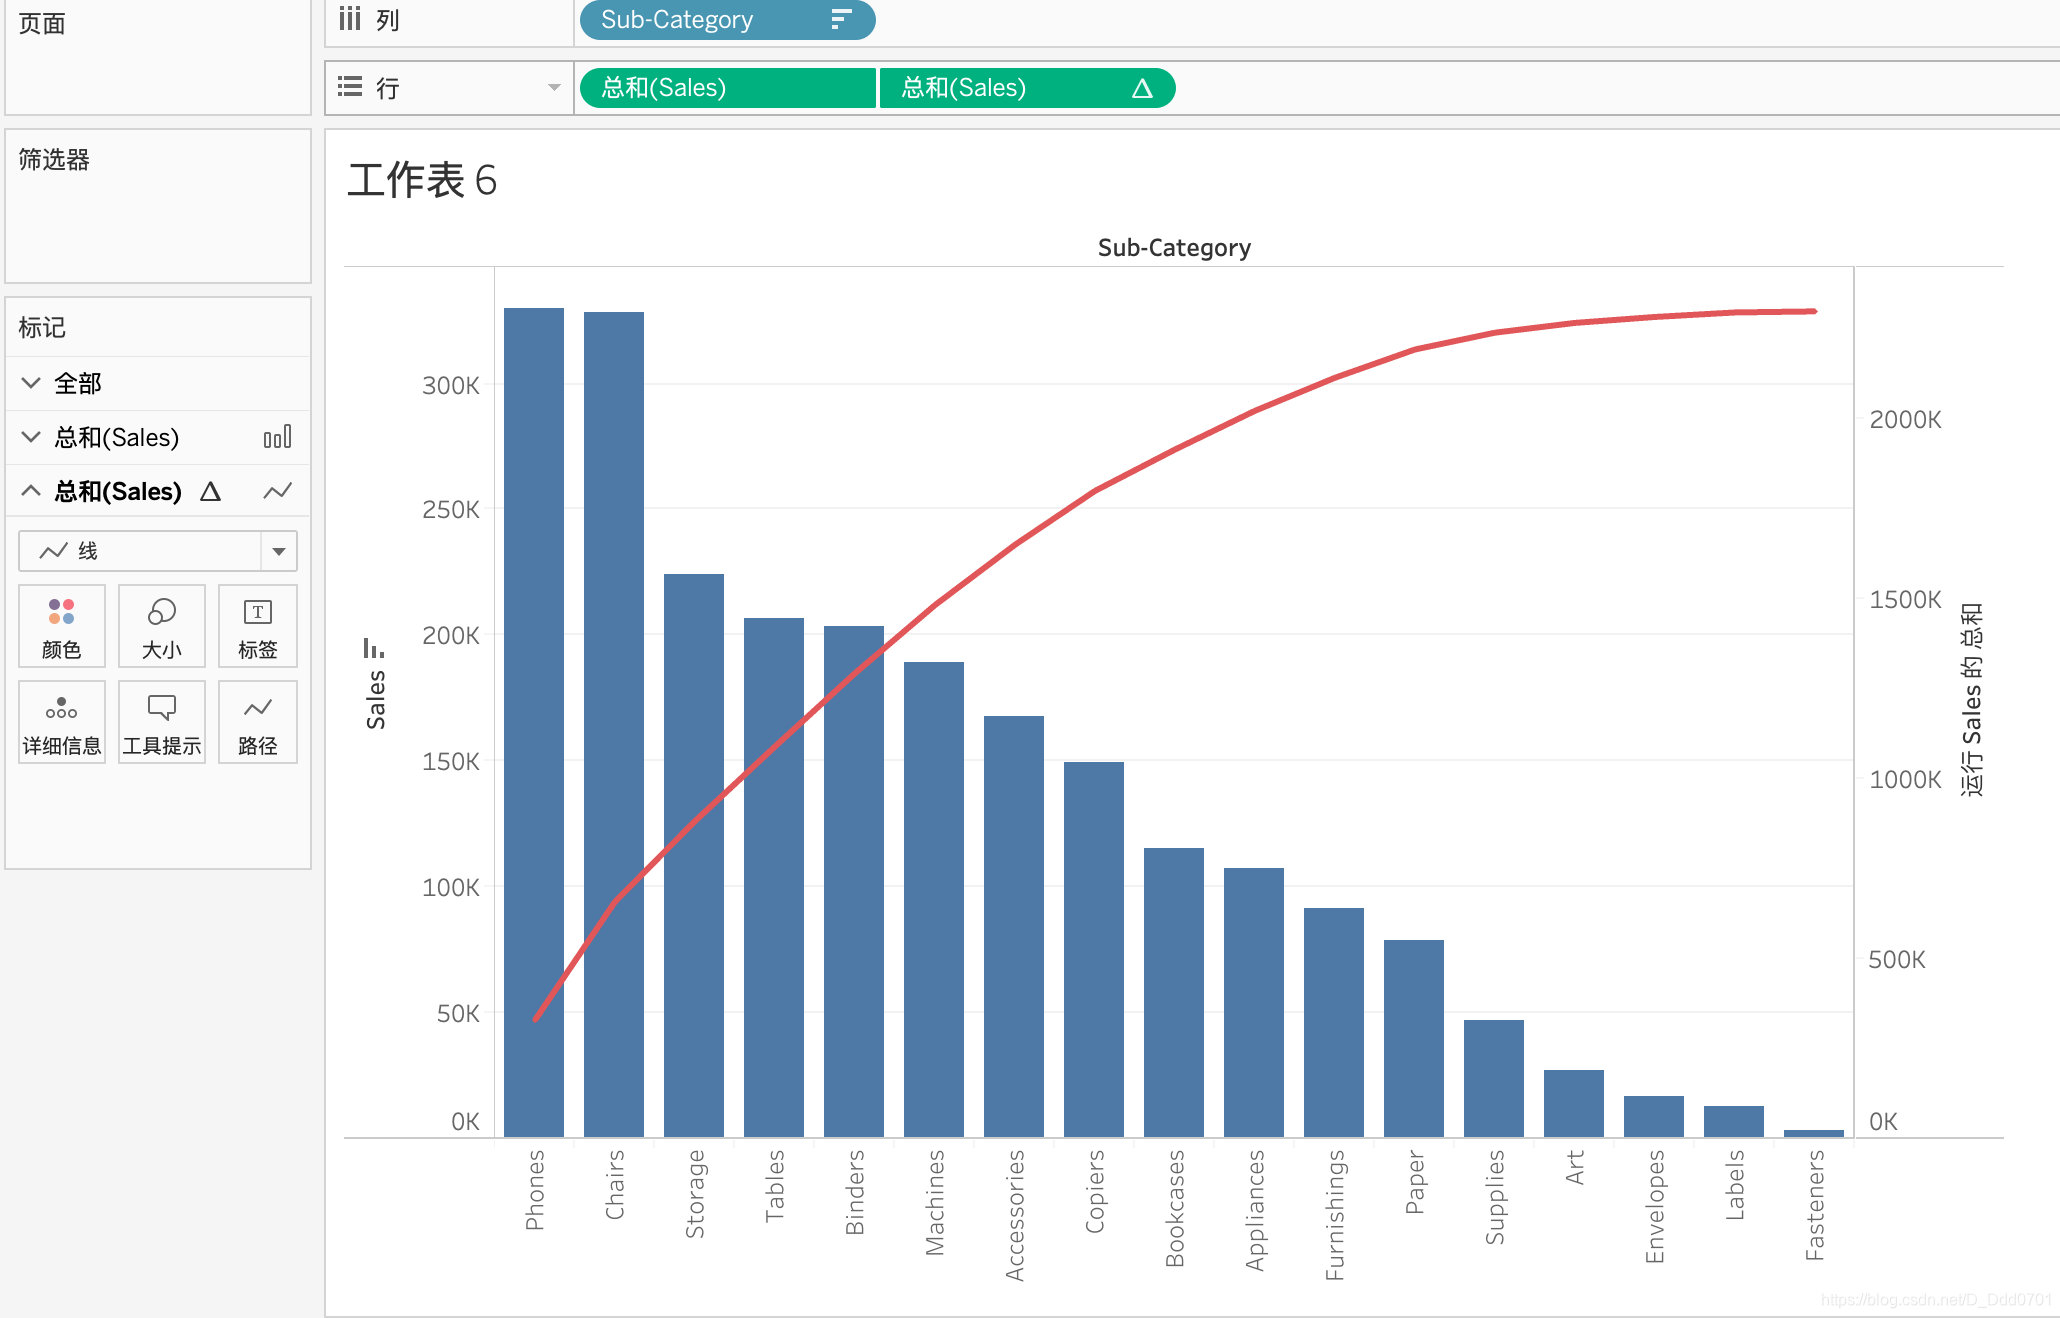Viewport: 2060px width, 1318px height.
Task: Click the first 总和(Sales) pill on Rows shelf
Action: click(x=727, y=88)
